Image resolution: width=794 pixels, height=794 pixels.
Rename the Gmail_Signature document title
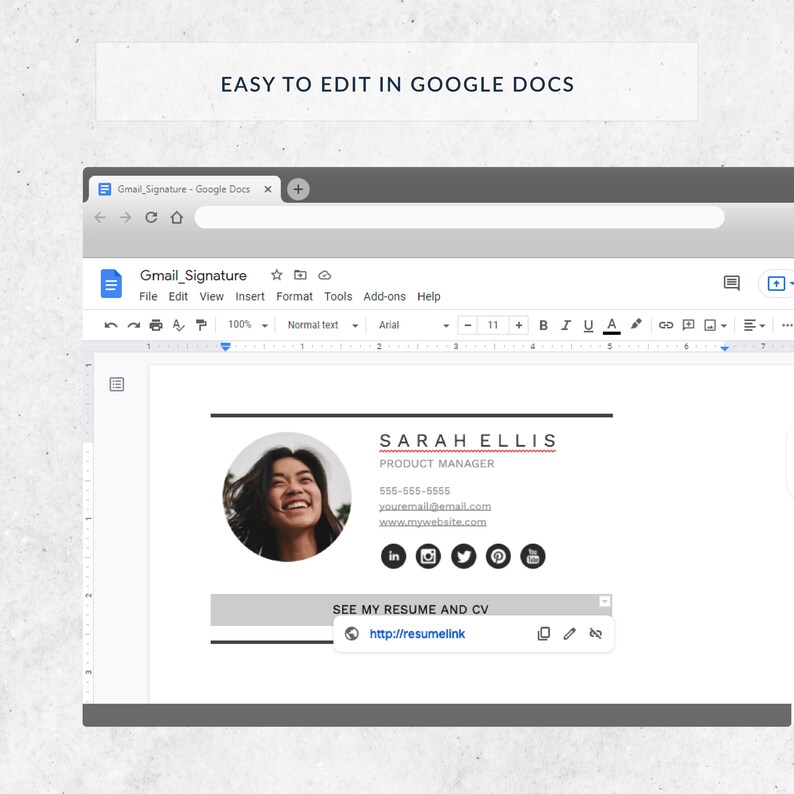pyautogui.click(x=193, y=275)
